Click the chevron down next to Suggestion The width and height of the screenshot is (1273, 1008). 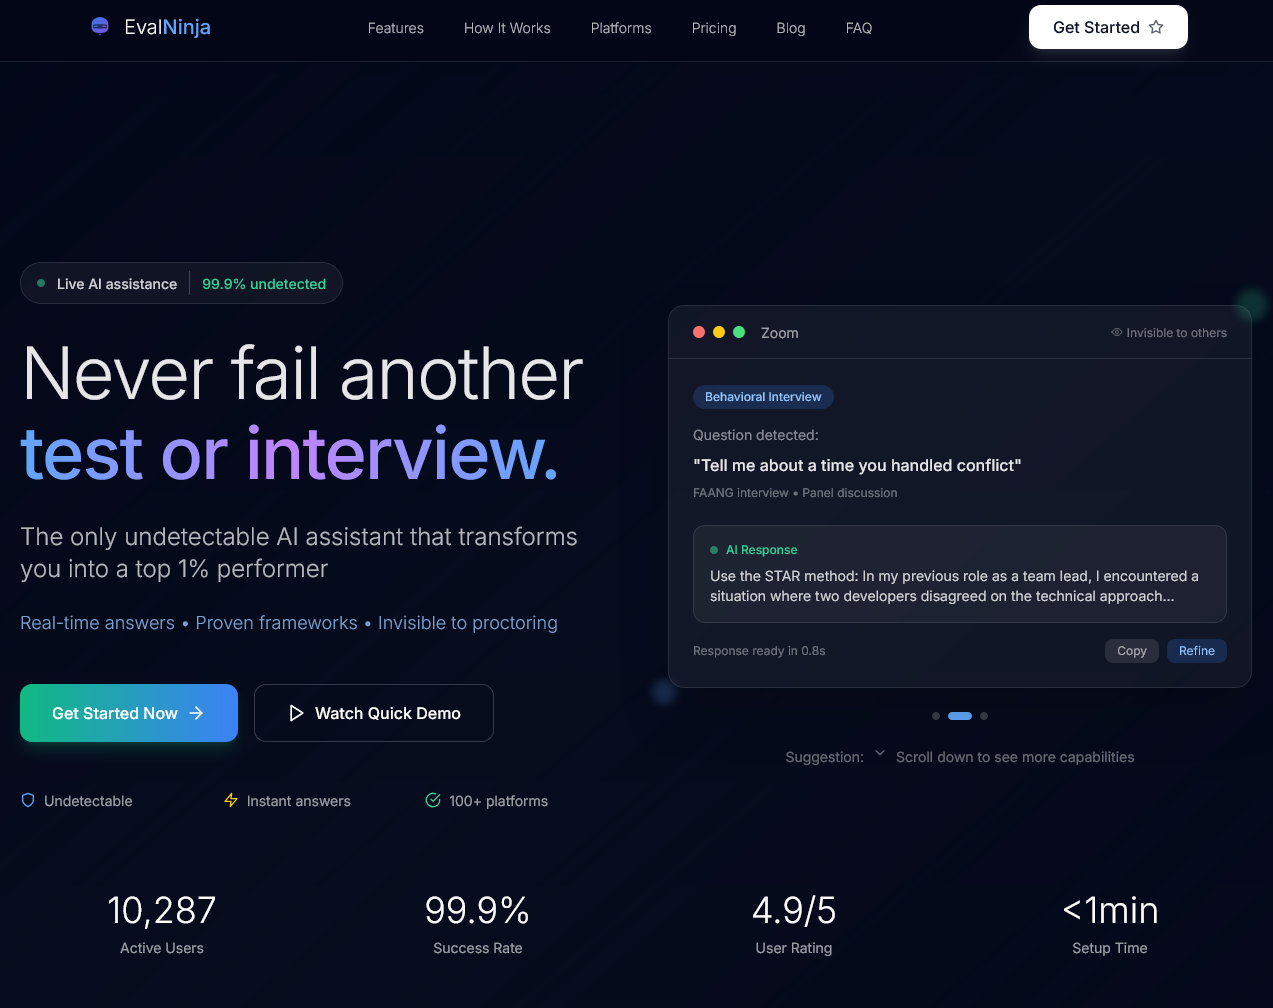880,753
